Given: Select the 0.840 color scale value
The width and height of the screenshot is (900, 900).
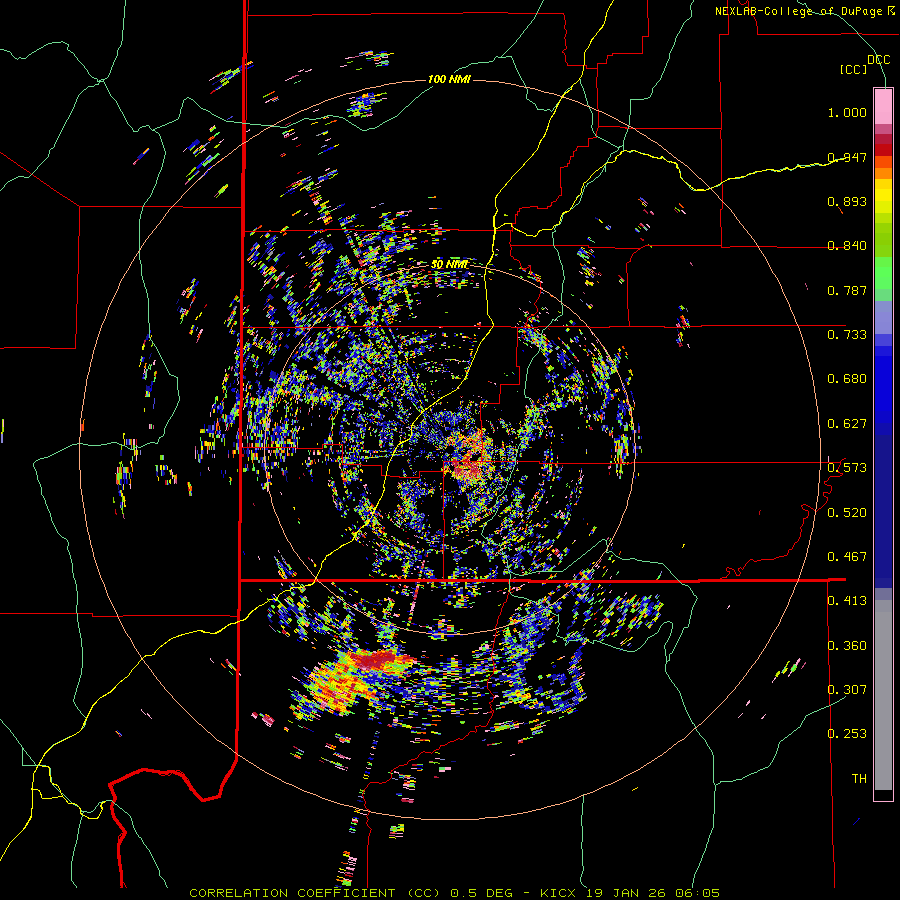Looking at the screenshot, I should (x=847, y=246).
